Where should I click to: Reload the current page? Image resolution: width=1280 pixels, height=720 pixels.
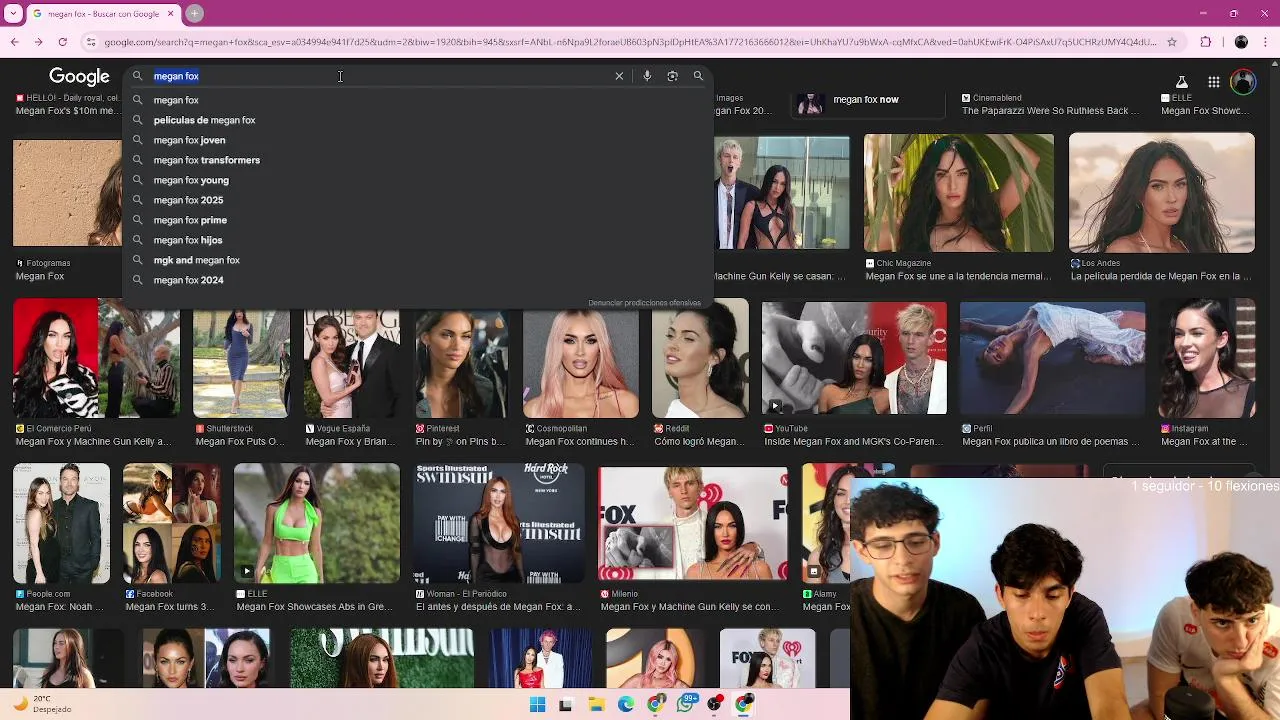pyautogui.click(x=62, y=42)
